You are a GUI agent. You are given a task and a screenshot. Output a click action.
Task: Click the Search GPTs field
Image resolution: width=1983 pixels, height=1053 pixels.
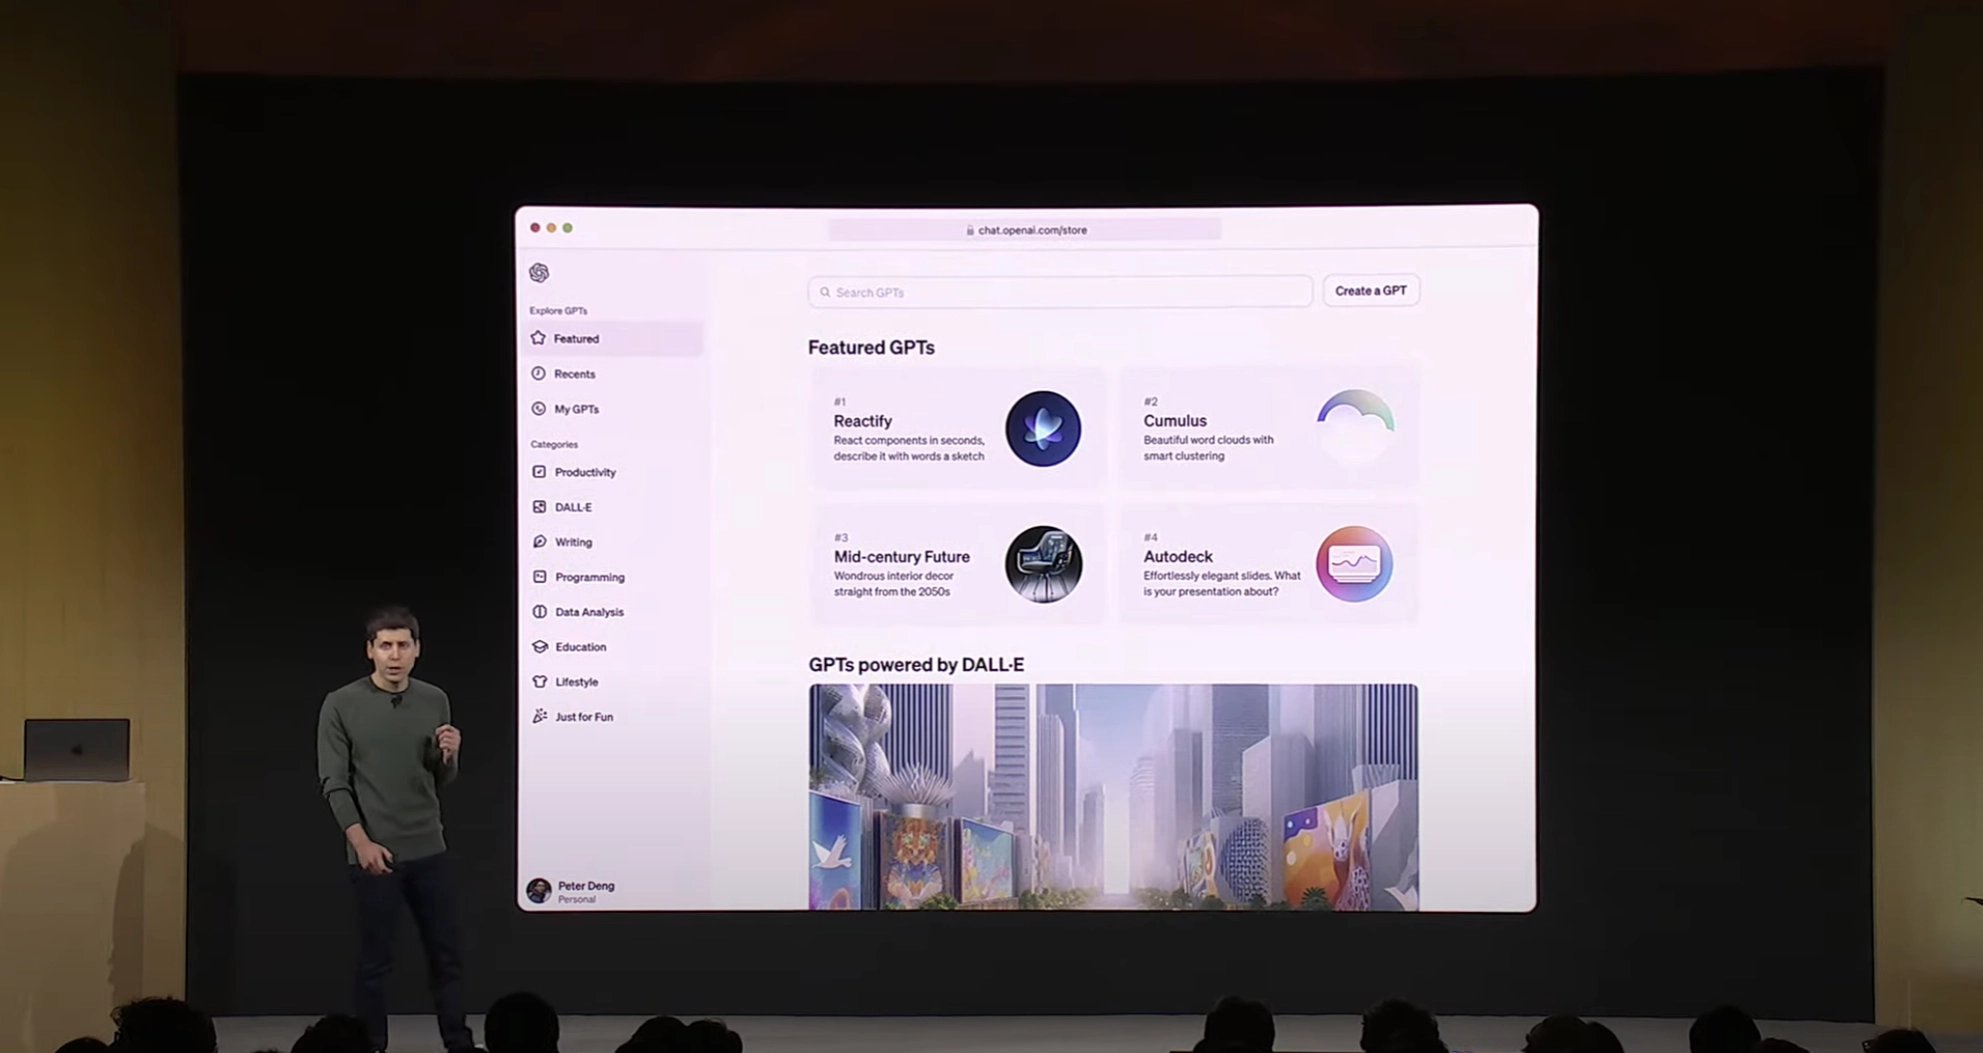point(1060,292)
